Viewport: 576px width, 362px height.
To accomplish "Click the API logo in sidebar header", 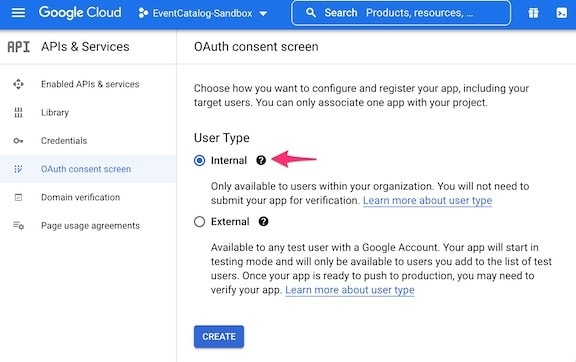I will (x=18, y=47).
